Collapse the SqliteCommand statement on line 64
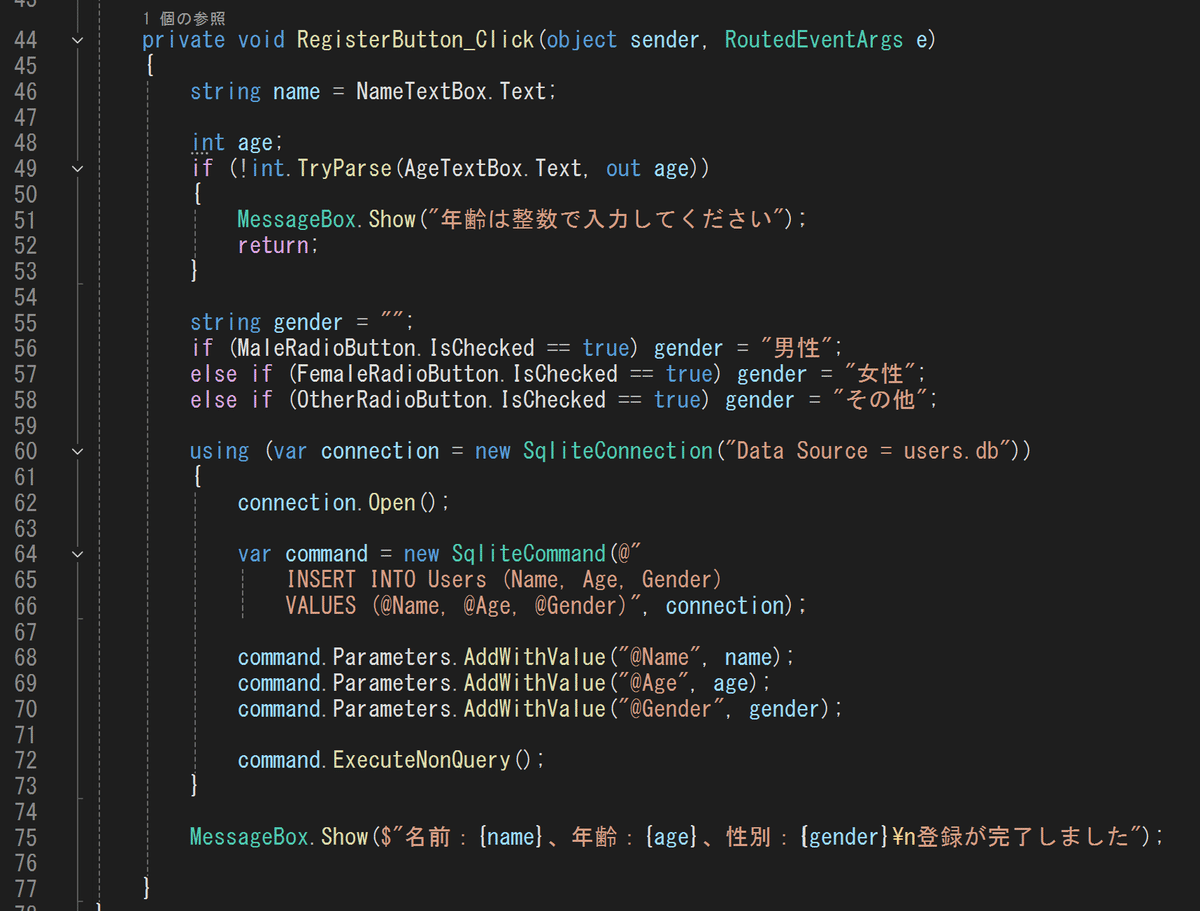This screenshot has width=1200, height=911. click(77, 554)
